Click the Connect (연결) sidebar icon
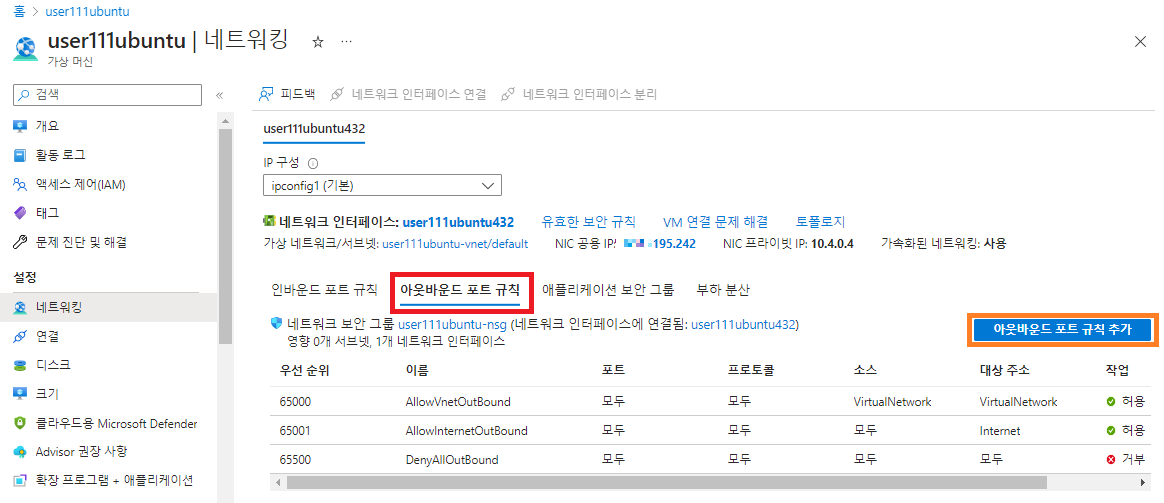 click(x=20, y=337)
